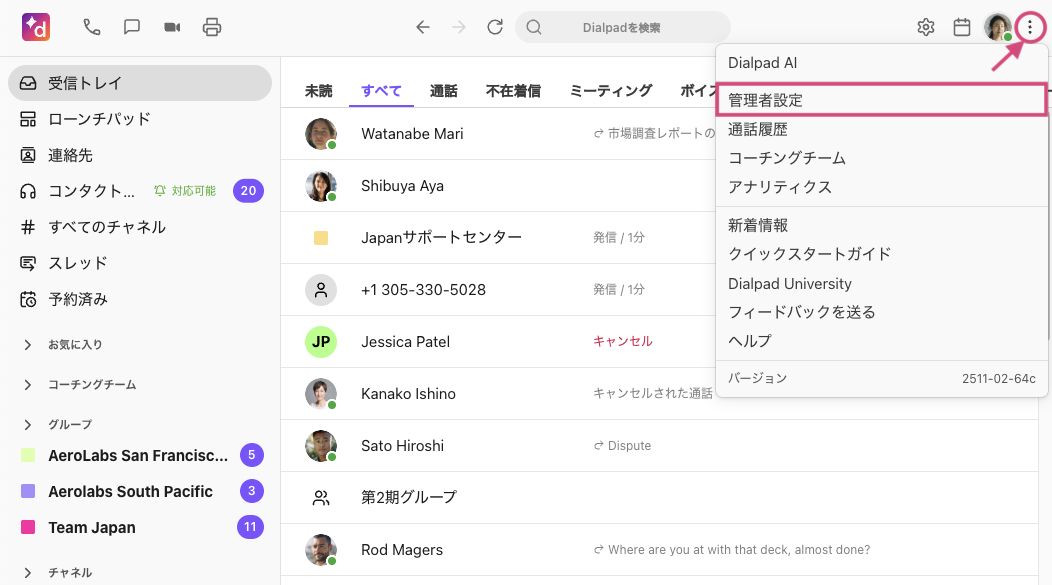Screen dimensions: 1052x585
Task: Expand the コーチングチーム sidebar section
Action: tap(28, 385)
